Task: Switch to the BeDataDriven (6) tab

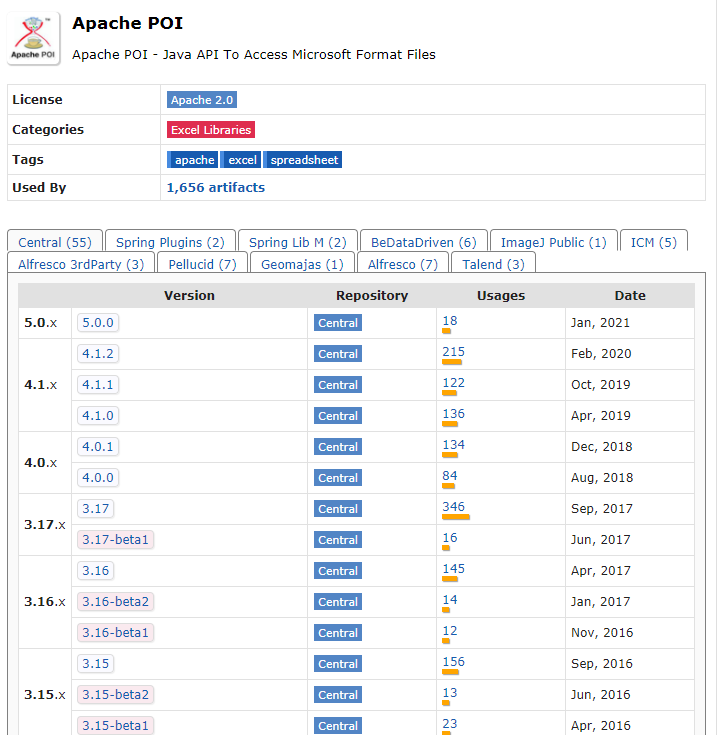Action: (424, 242)
